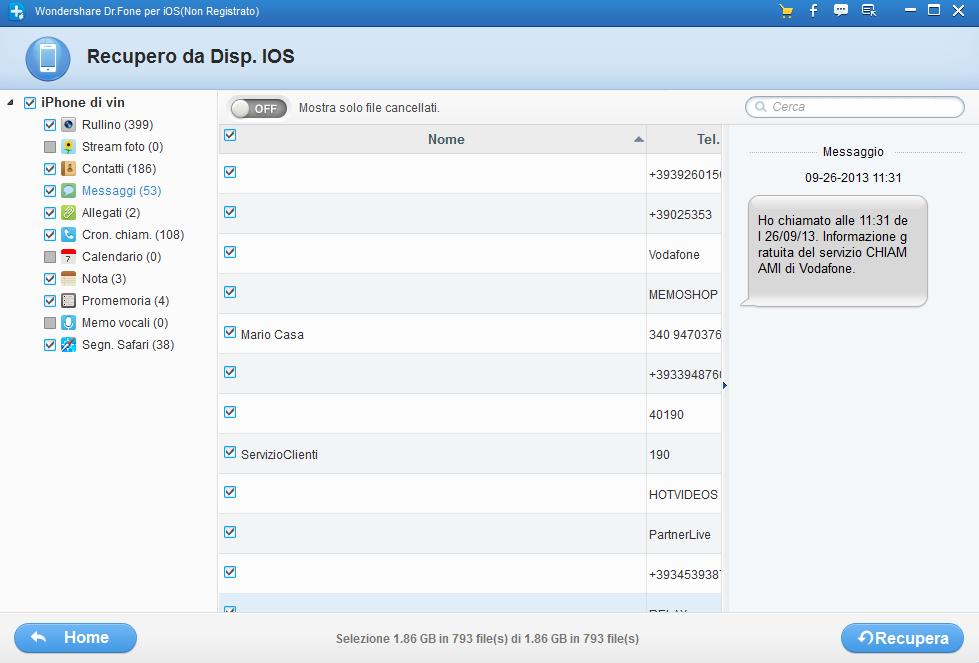
Task: Open Promemoria (4) category
Action: (x=125, y=301)
